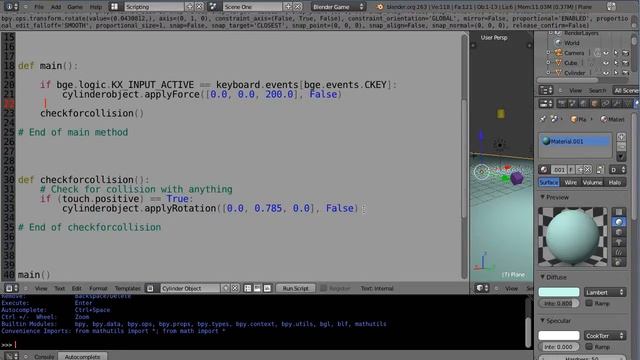
Task: Open the text editor type selector
Action: 11,288
